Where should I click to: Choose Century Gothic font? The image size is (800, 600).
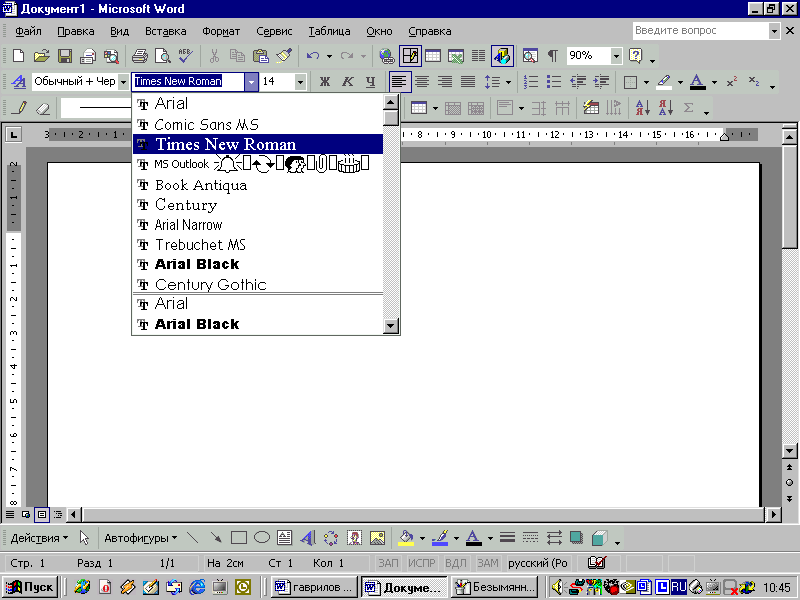258,284
